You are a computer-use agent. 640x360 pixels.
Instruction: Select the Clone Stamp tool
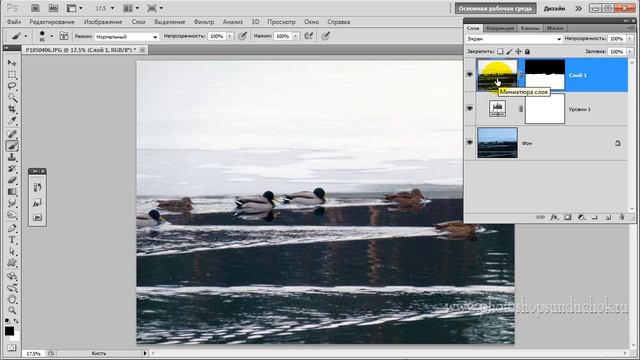[12, 158]
